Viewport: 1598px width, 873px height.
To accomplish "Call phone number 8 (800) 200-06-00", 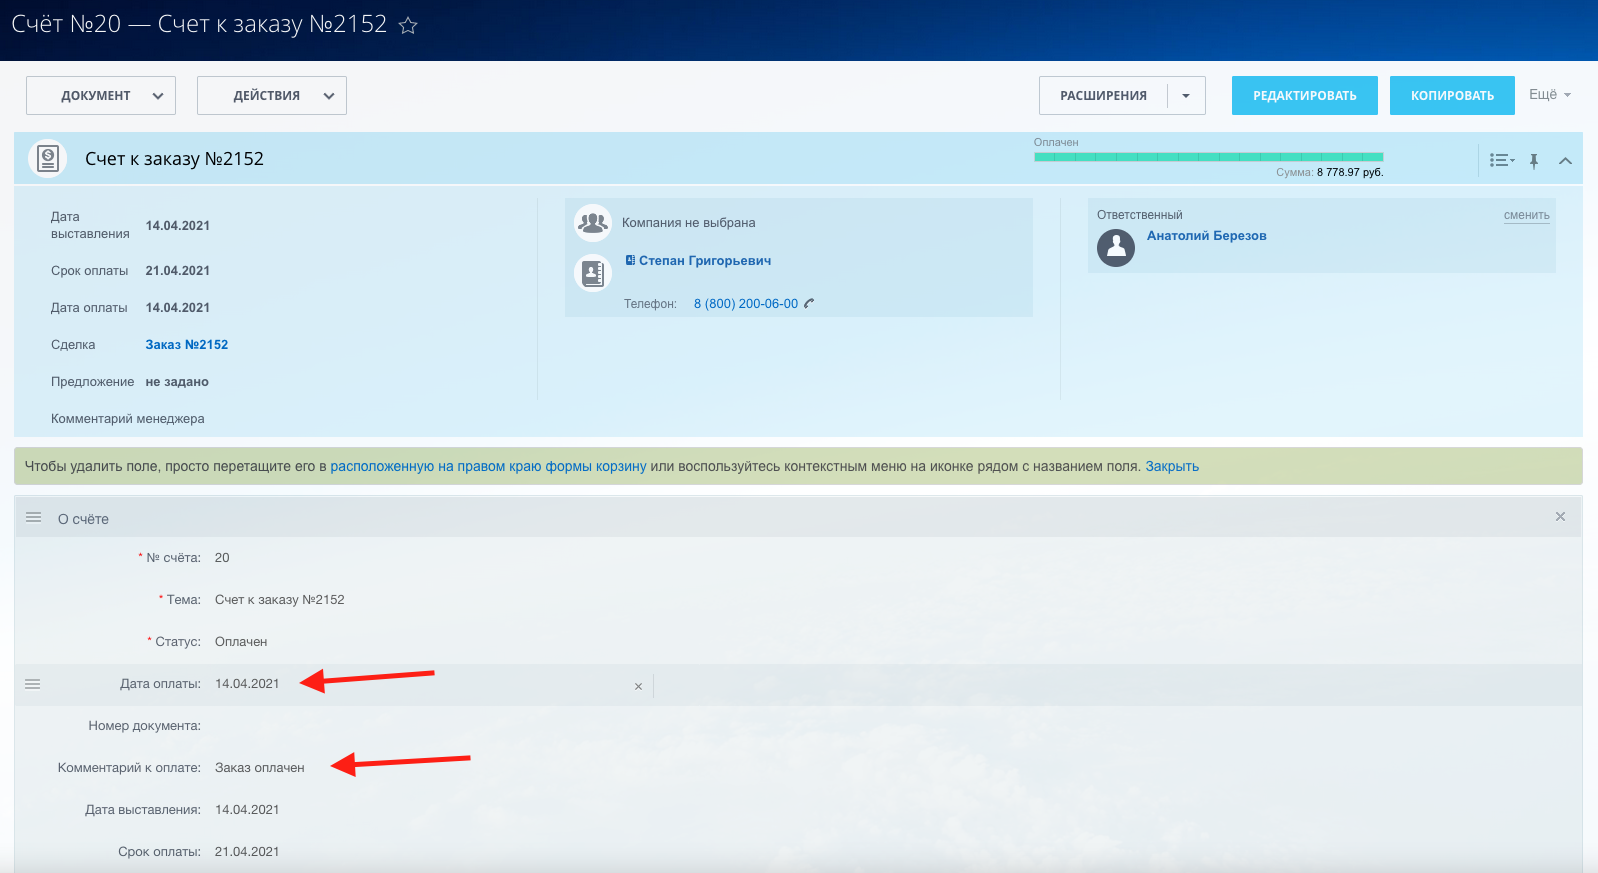I will pyautogui.click(x=746, y=304).
